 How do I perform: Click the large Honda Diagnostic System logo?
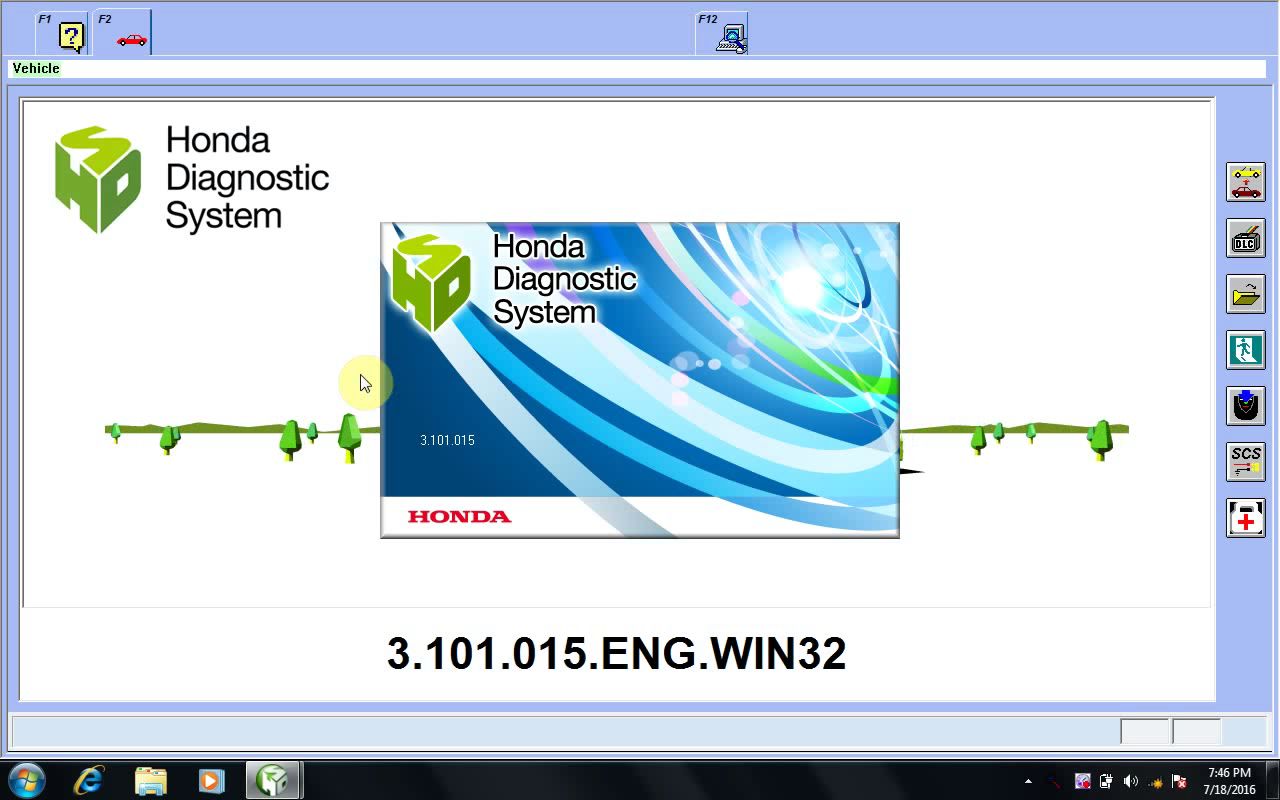(x=192, y=179)
